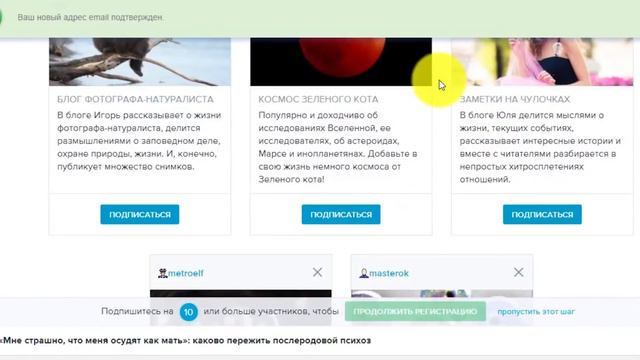Subscribe to Космос зеленого кота blog
This screenshot has height=360, width=640.
[341, 214]
